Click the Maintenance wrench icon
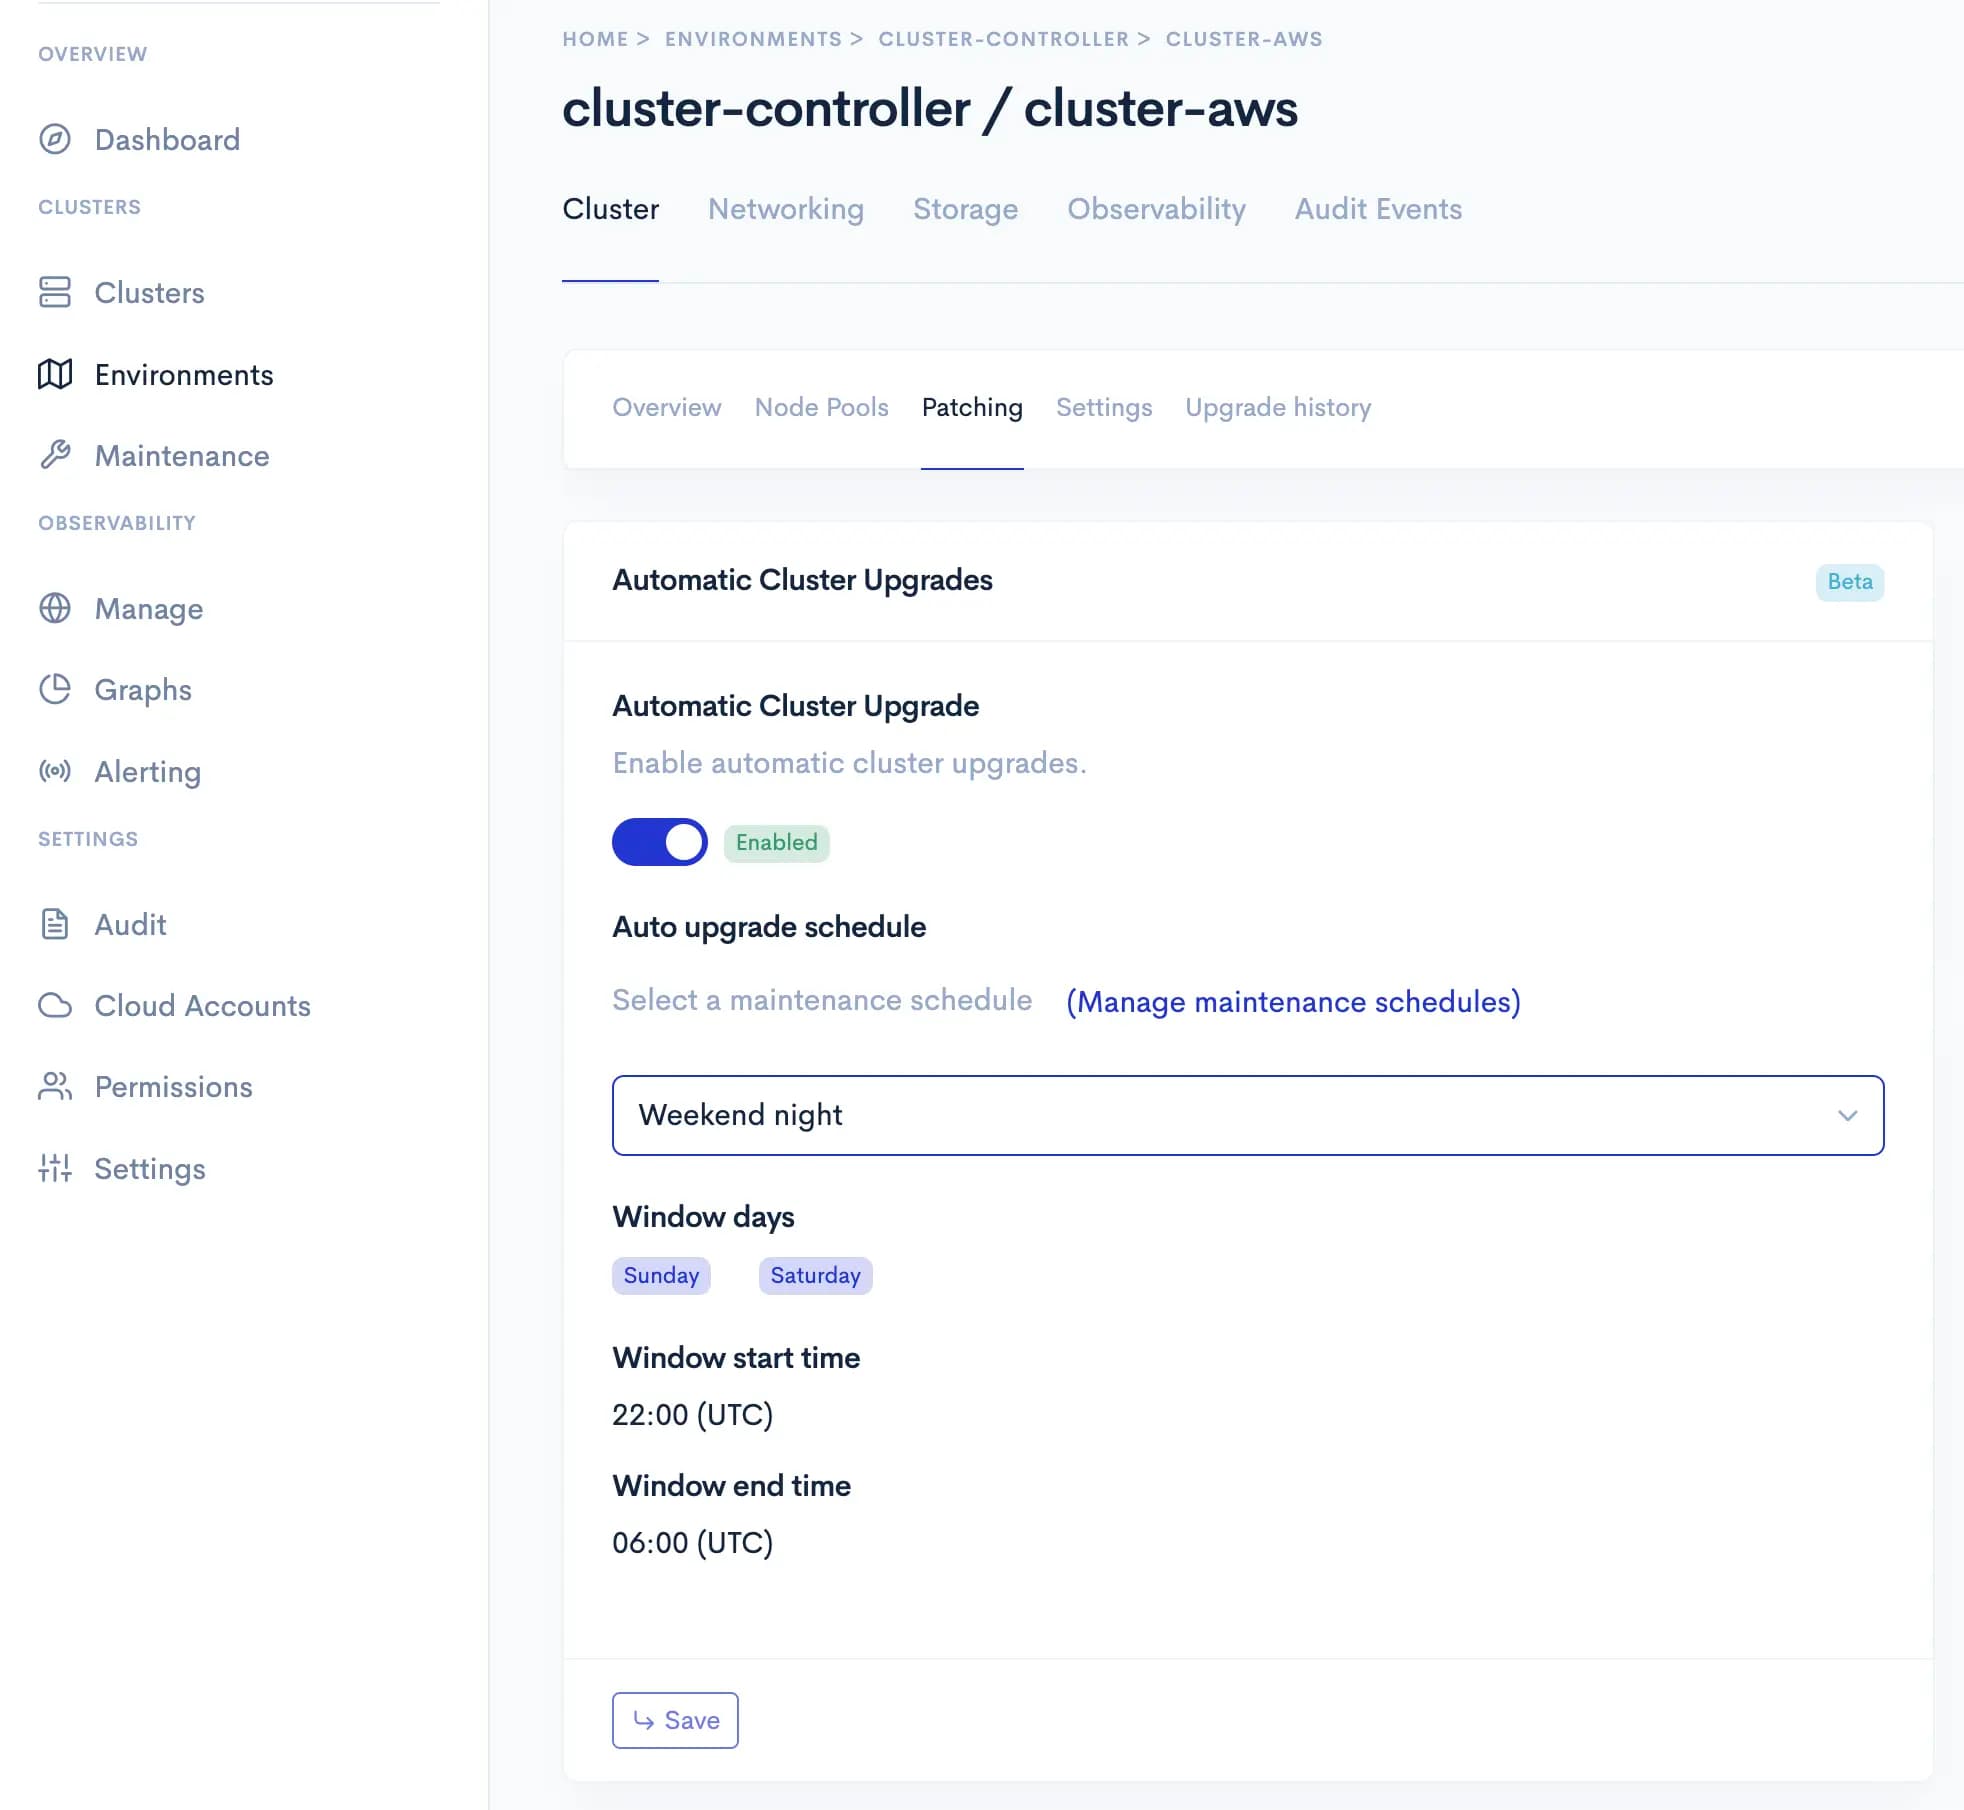 pyautogui.click(x=55, y=455)
